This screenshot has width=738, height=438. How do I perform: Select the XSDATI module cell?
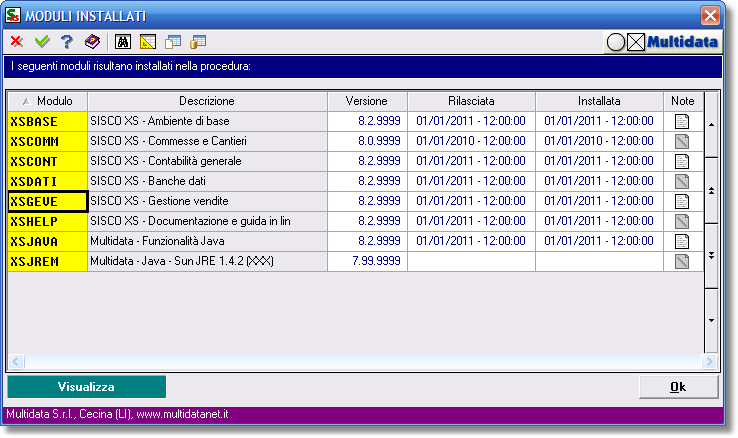[x=48, y=181]
